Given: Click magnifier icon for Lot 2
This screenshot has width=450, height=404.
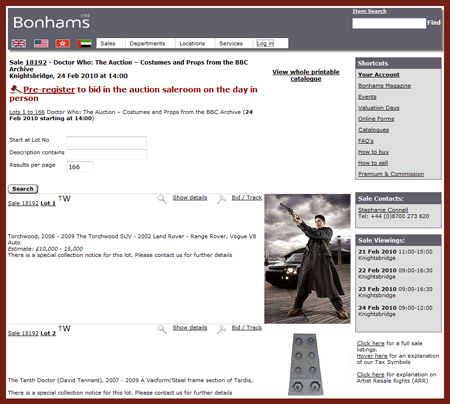Looking at the screenshot, I should coord(162,329).
